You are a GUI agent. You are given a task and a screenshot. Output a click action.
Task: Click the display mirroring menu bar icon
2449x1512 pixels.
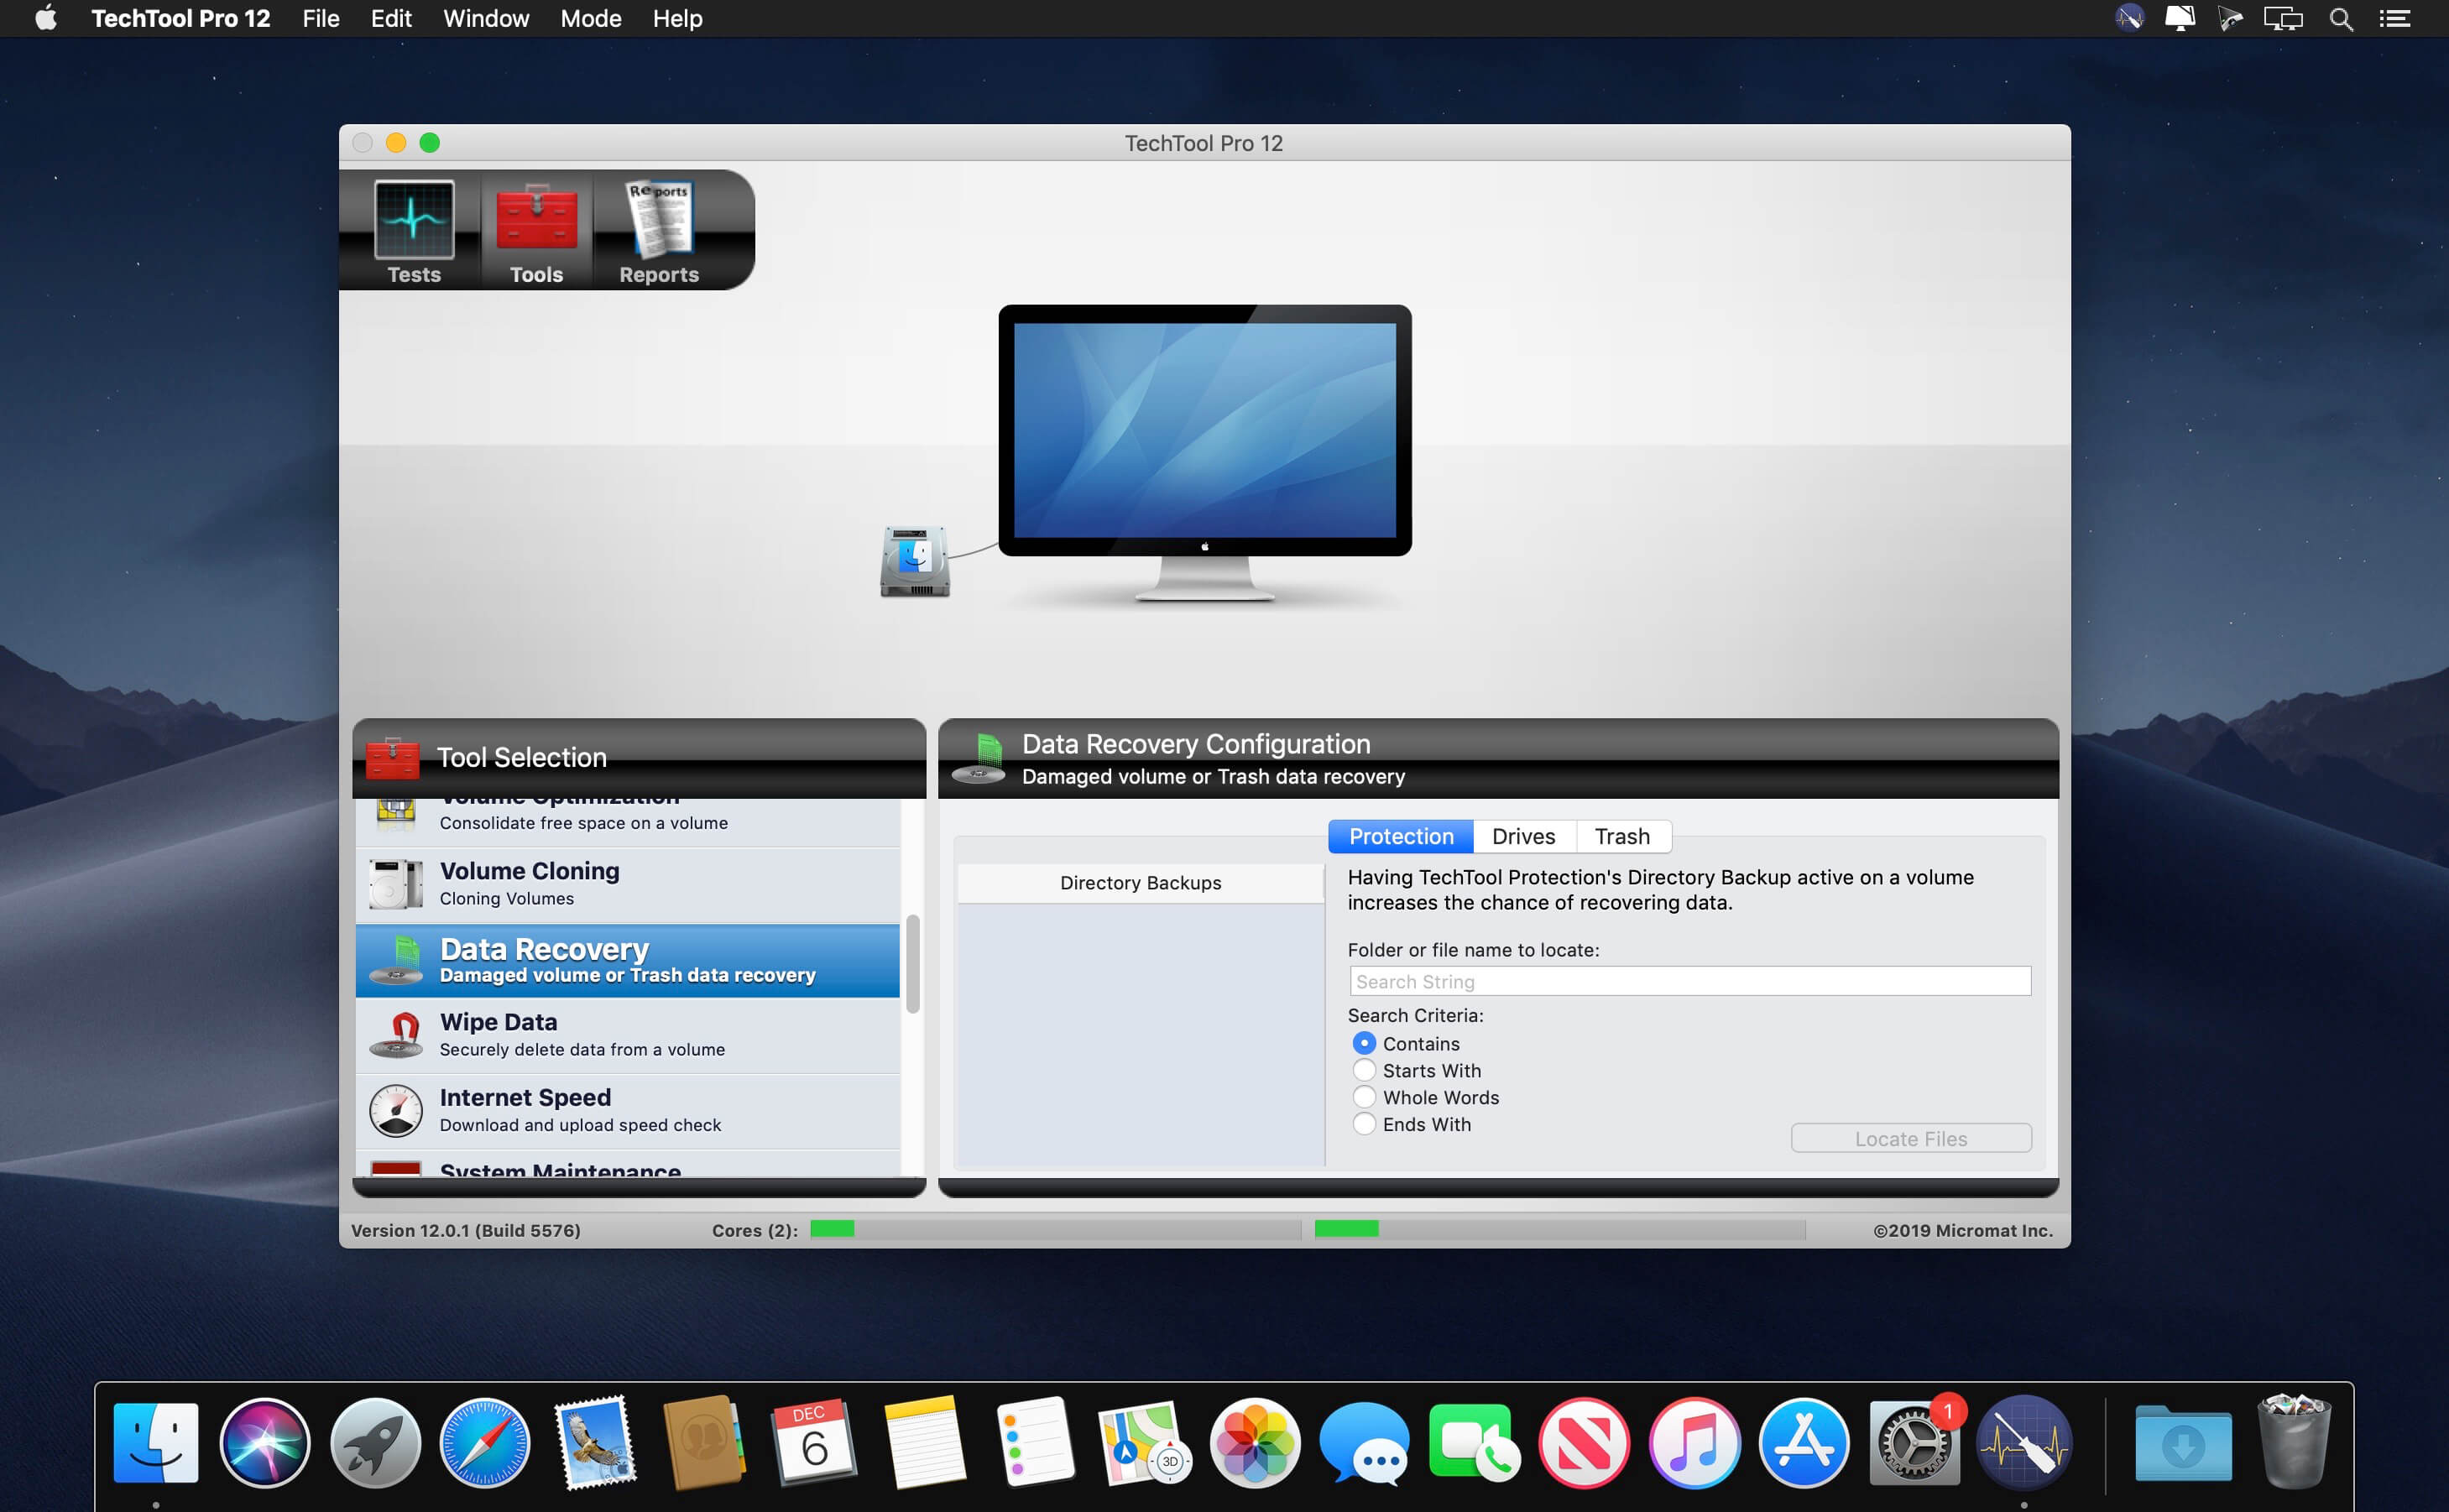point(2283,18)
